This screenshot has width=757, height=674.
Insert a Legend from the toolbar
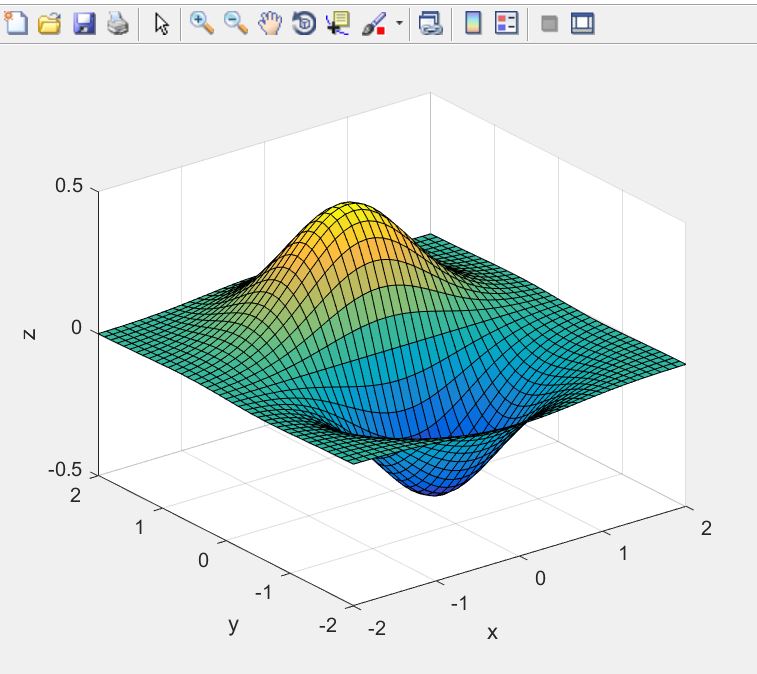(507, 23)
